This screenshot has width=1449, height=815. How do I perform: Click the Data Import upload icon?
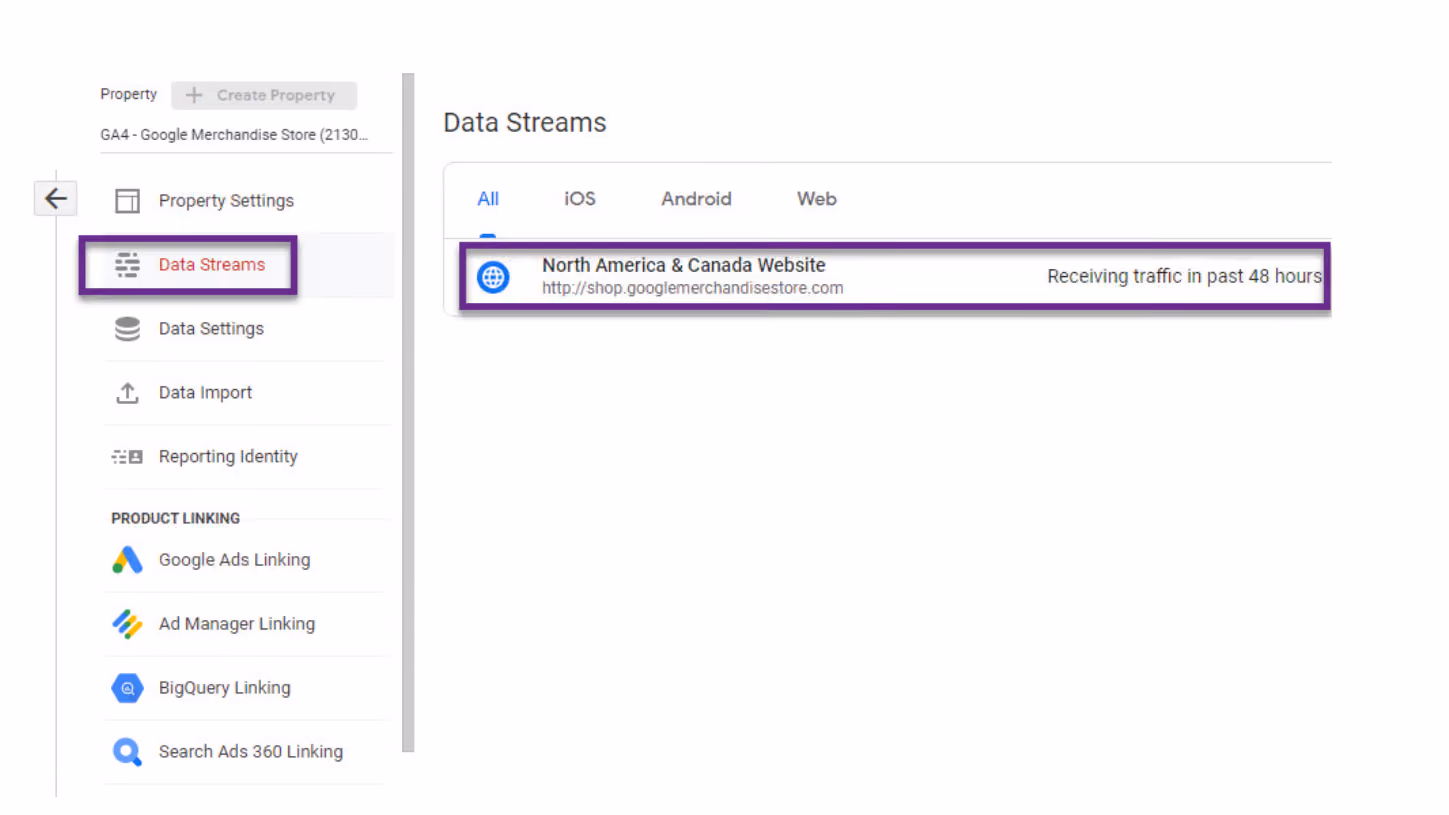click(127, 393)
